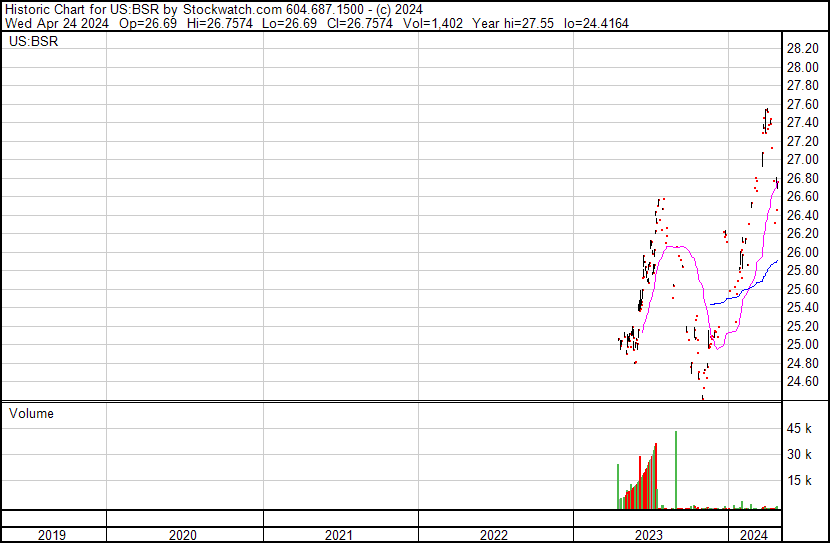This screenshot has width=830, height=543.
Task: Click the Lo=26.69 low value
Action: click(x=290, y=24)
